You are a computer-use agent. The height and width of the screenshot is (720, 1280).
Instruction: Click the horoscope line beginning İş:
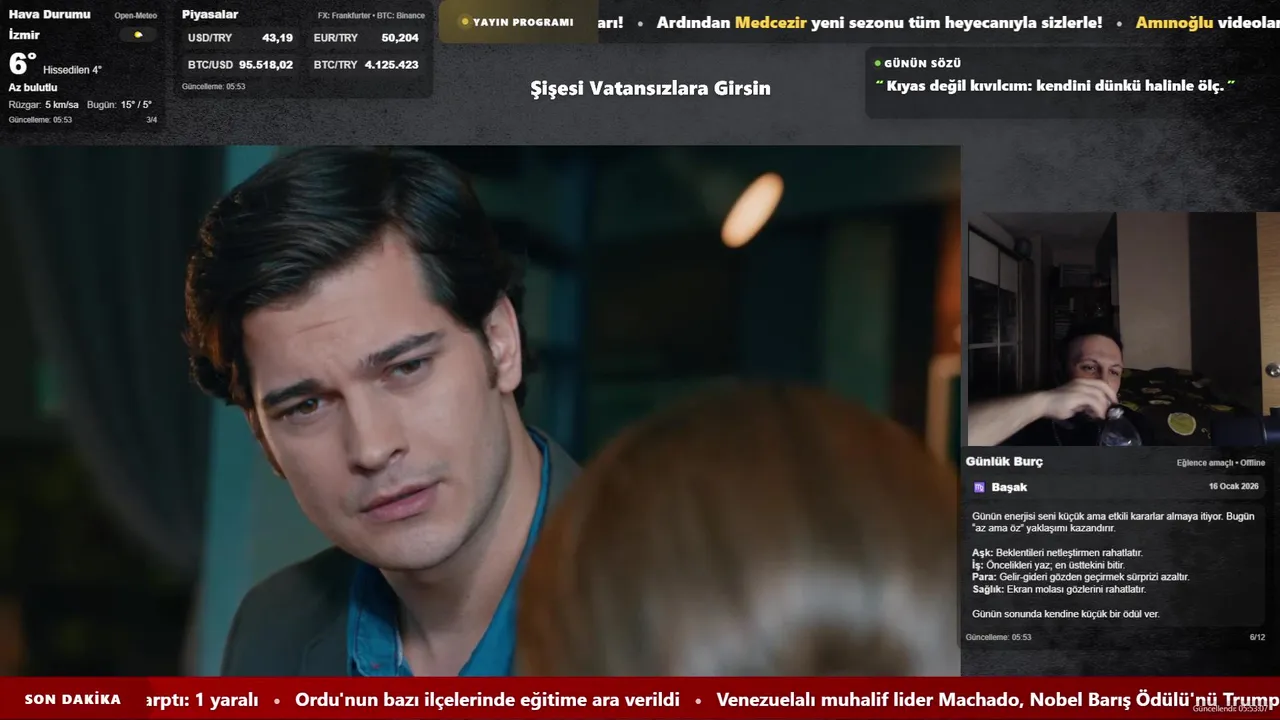1048,565
